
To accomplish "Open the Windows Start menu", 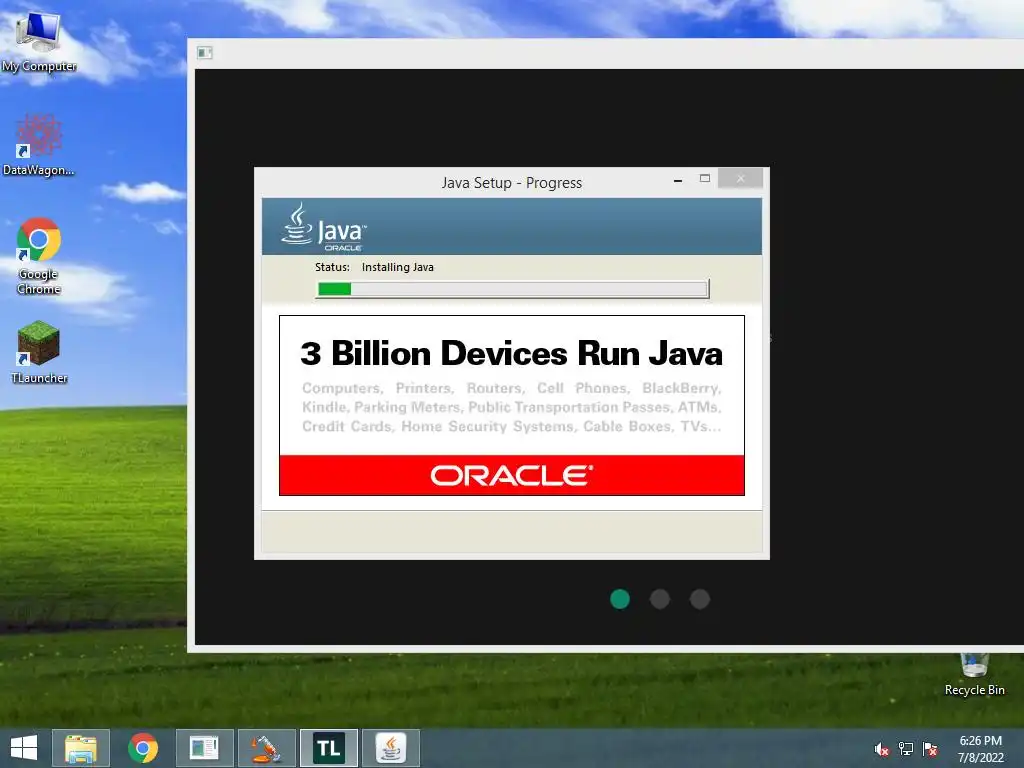I will point(24,748).
